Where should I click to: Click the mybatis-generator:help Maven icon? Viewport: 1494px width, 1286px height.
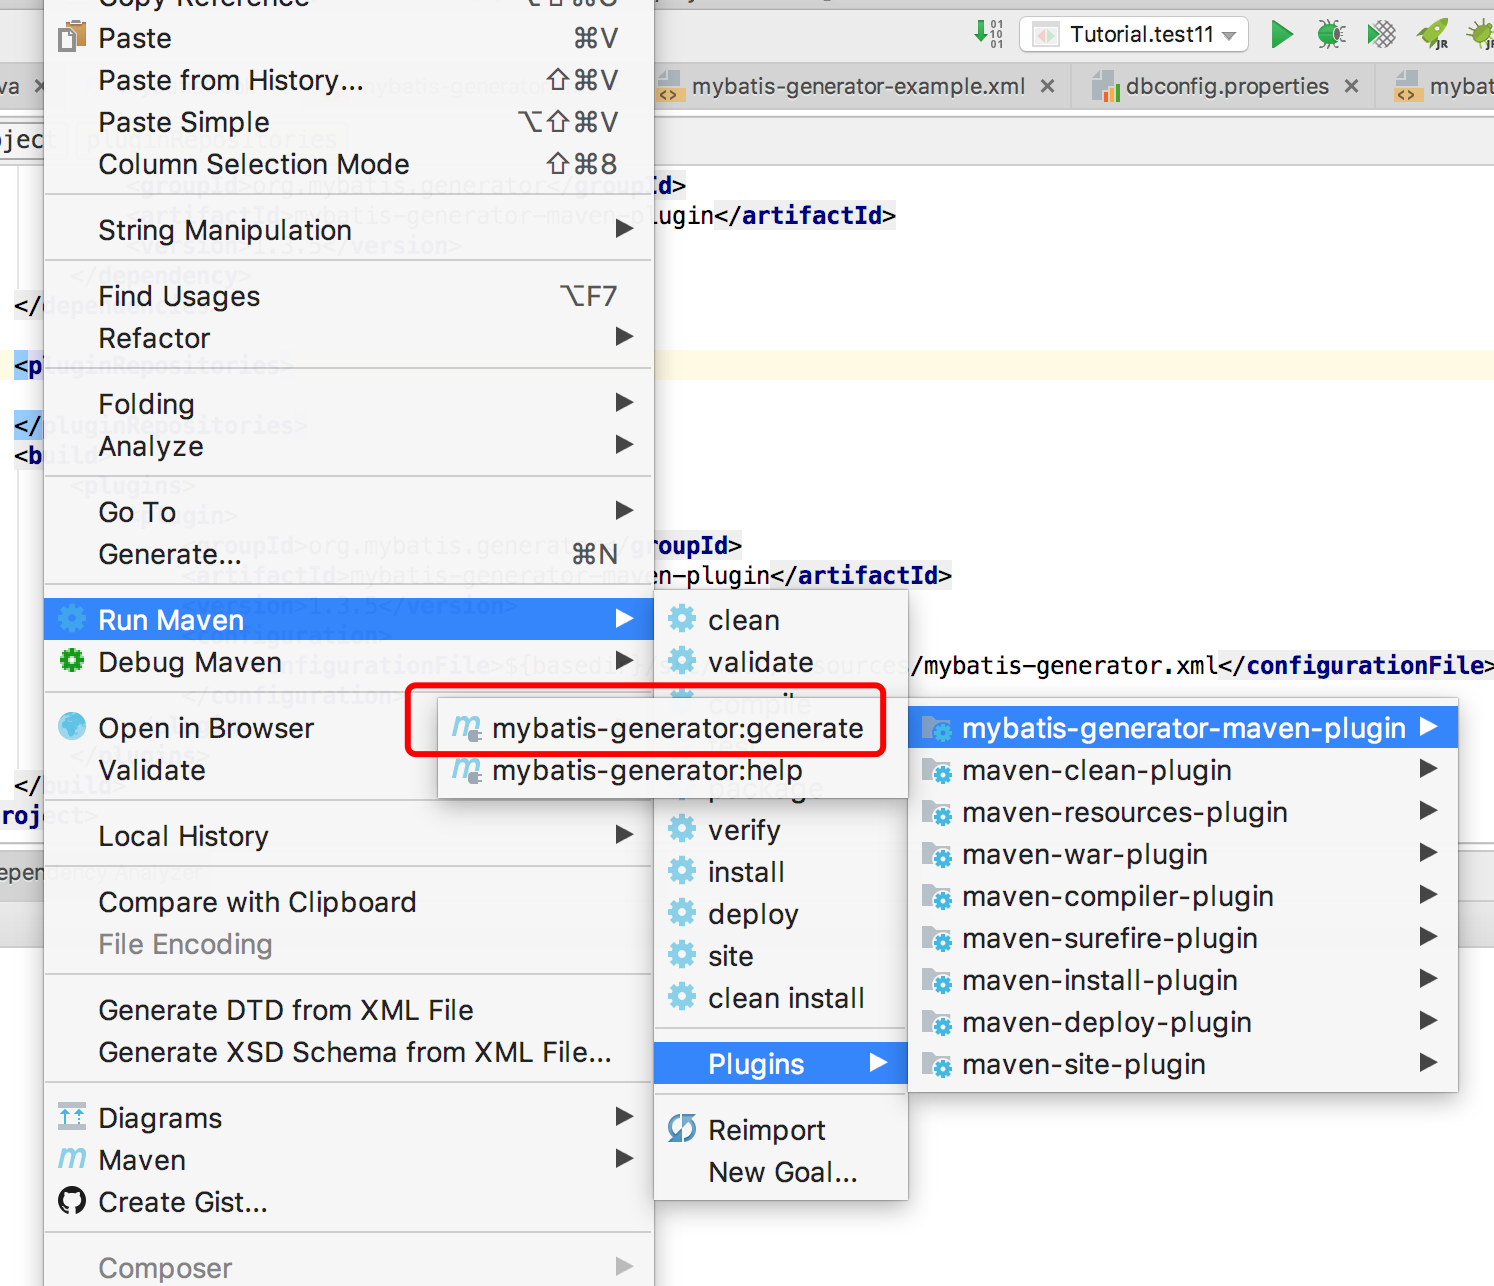(x=466, y=769)
